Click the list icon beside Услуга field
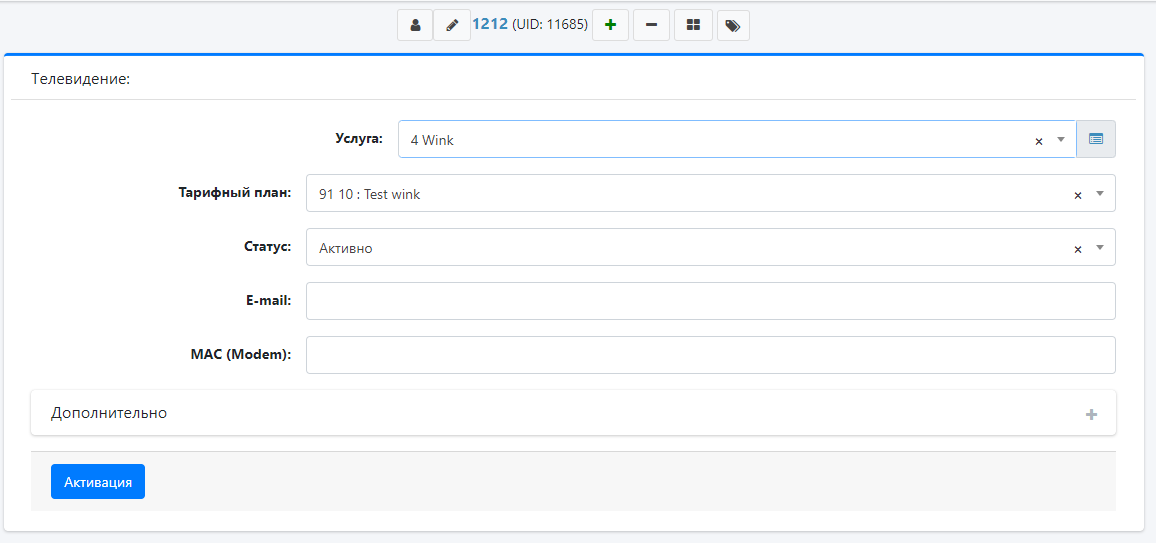The width and height of the screenshot is (1156, 543). pos(1096,140)
